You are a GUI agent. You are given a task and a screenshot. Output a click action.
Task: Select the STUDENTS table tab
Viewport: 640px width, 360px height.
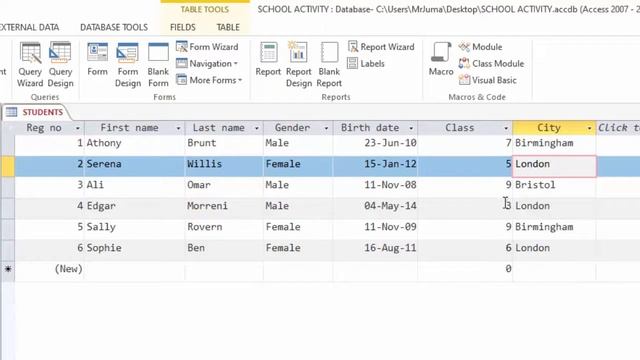36,112
